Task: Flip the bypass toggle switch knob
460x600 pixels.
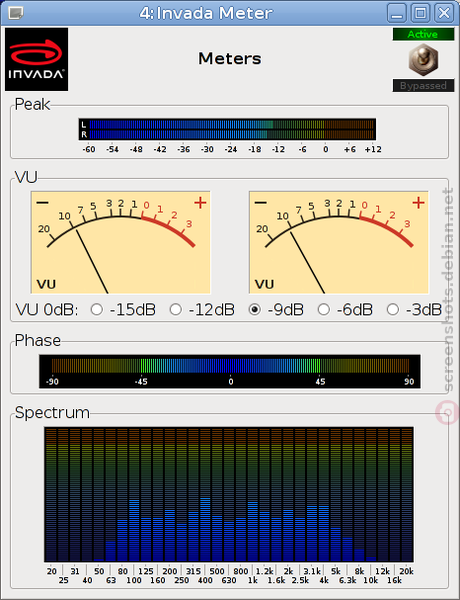Action: [x=423, y=60]
